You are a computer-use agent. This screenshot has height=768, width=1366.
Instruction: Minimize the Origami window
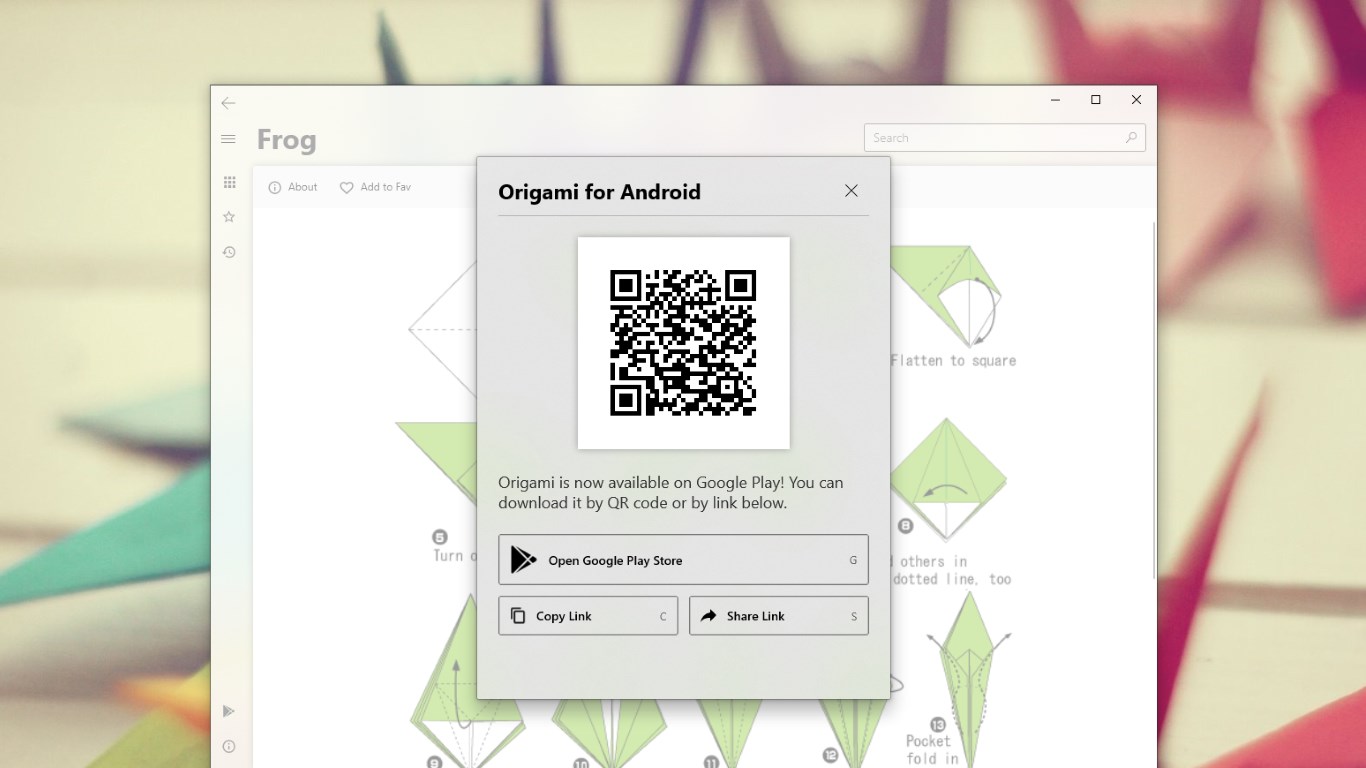click(1055, 100)
